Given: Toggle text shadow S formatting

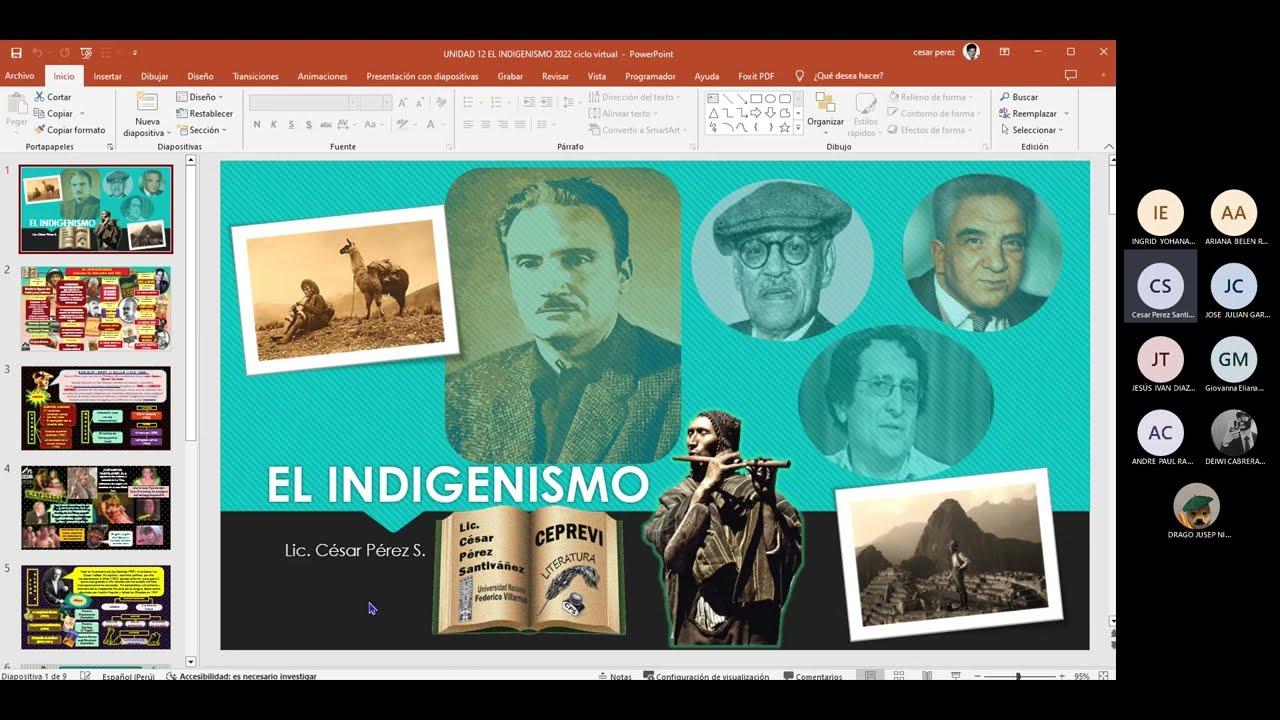Looking at the screenshot, I should pos(308,125).
